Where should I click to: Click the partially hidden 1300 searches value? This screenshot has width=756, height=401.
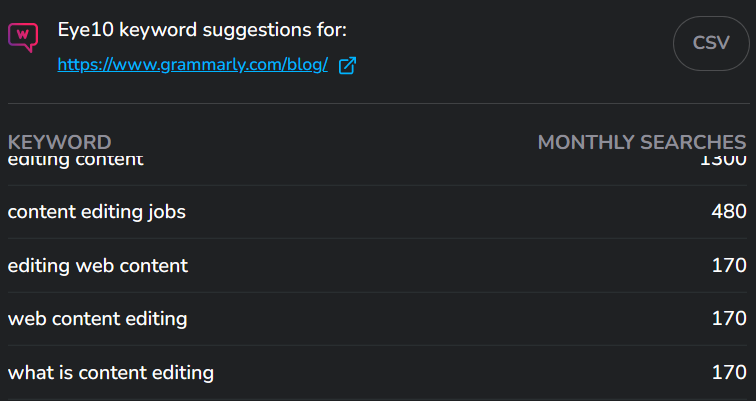click(x=723, y=160)
